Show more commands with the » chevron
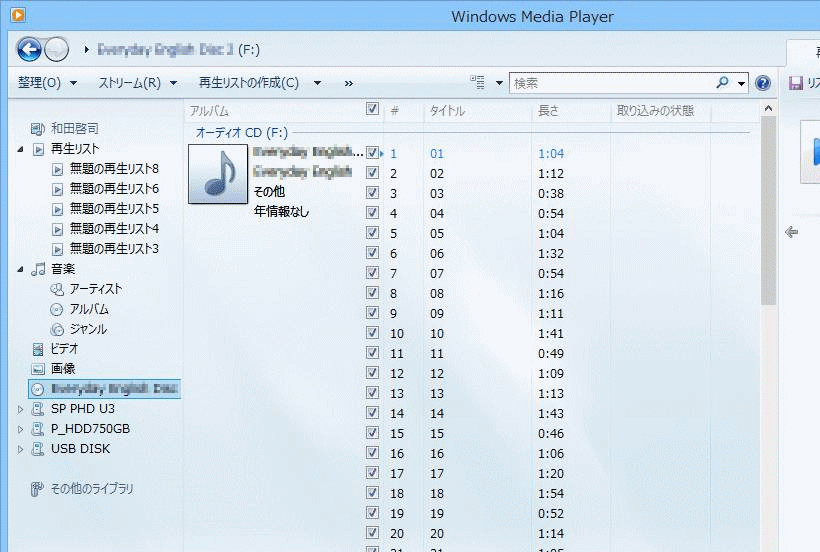820x552 pixels. [x=349, y=83]
